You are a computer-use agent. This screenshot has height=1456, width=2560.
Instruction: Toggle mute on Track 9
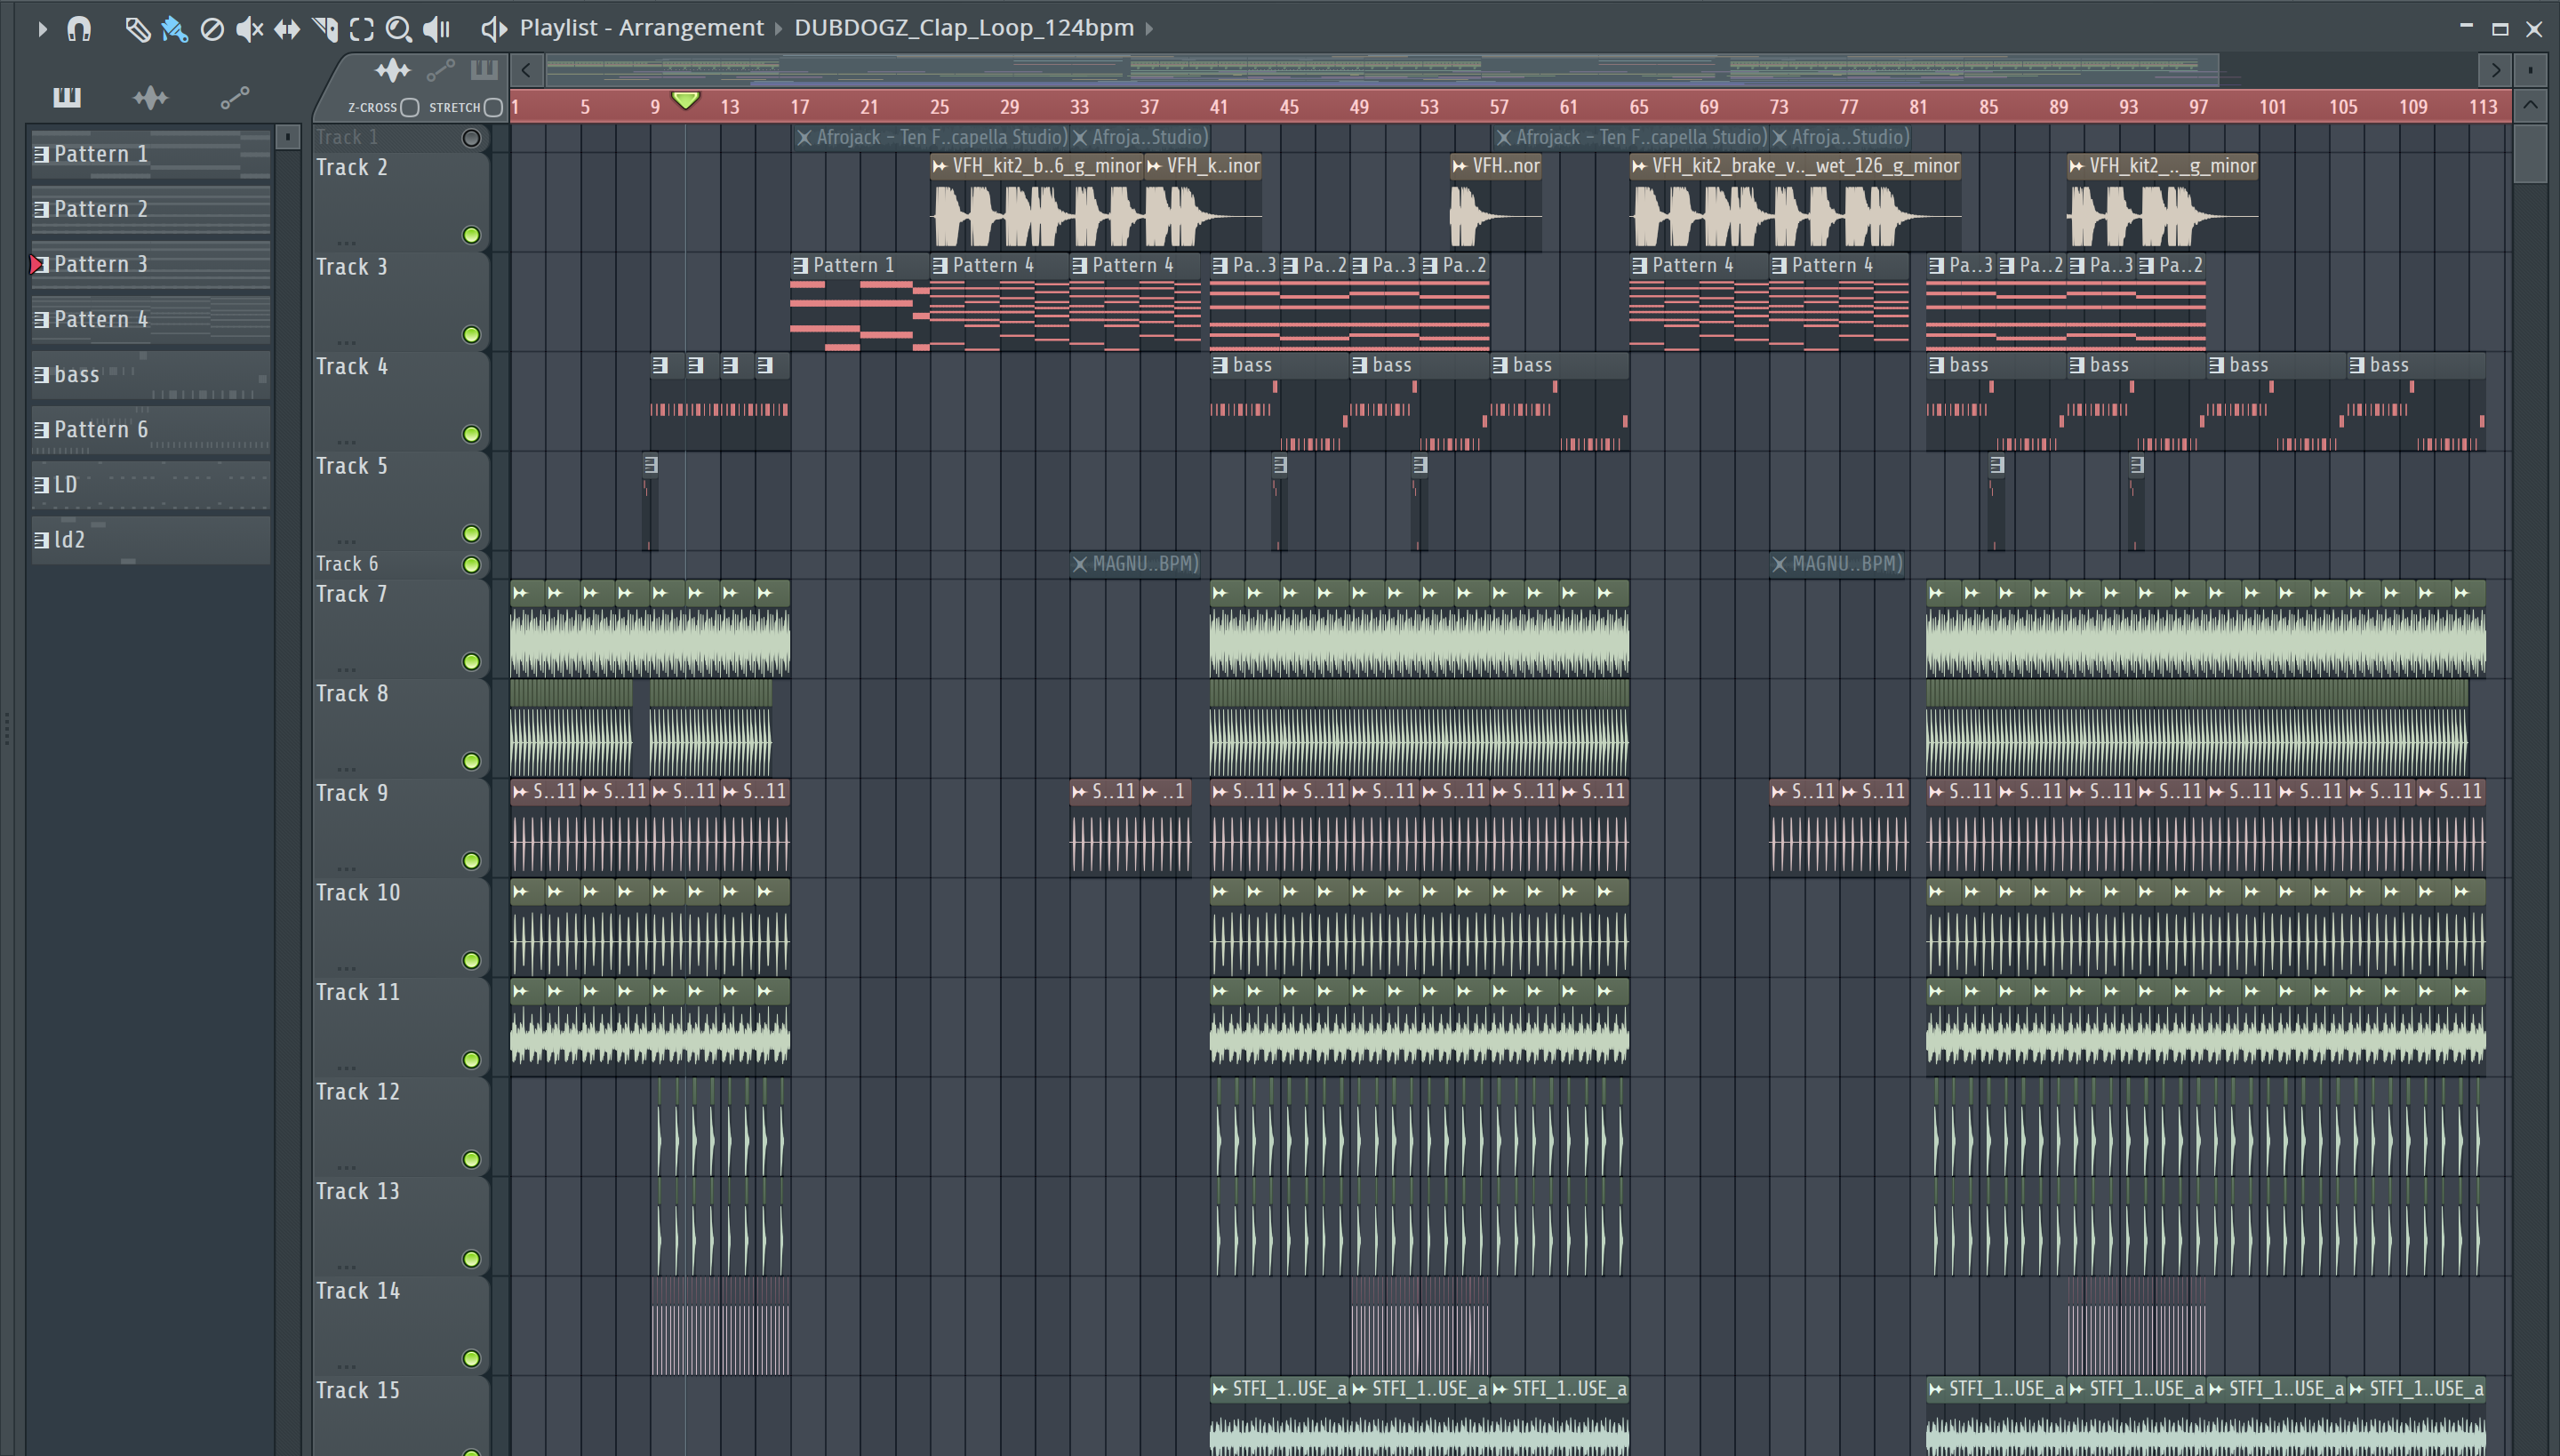pyautogui.click(x=471, y=861)
